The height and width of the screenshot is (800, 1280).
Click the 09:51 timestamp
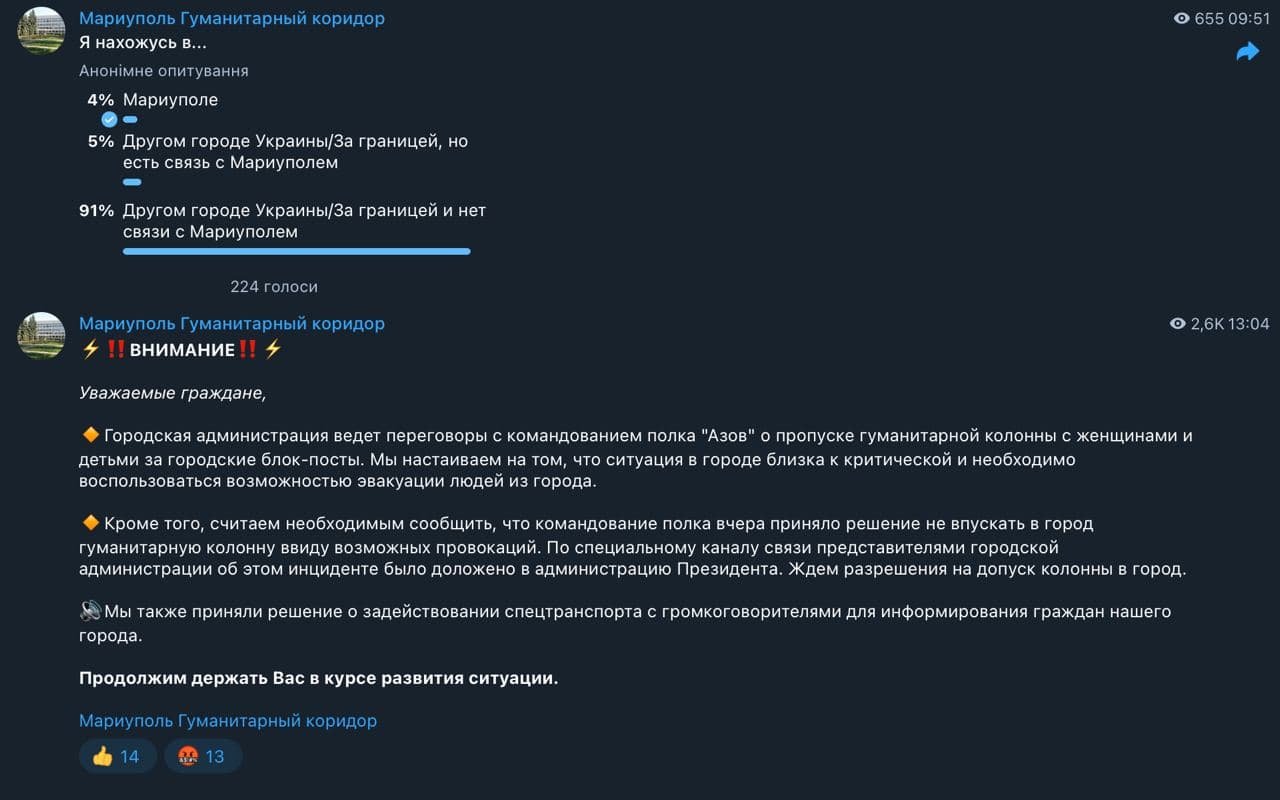1249,19
